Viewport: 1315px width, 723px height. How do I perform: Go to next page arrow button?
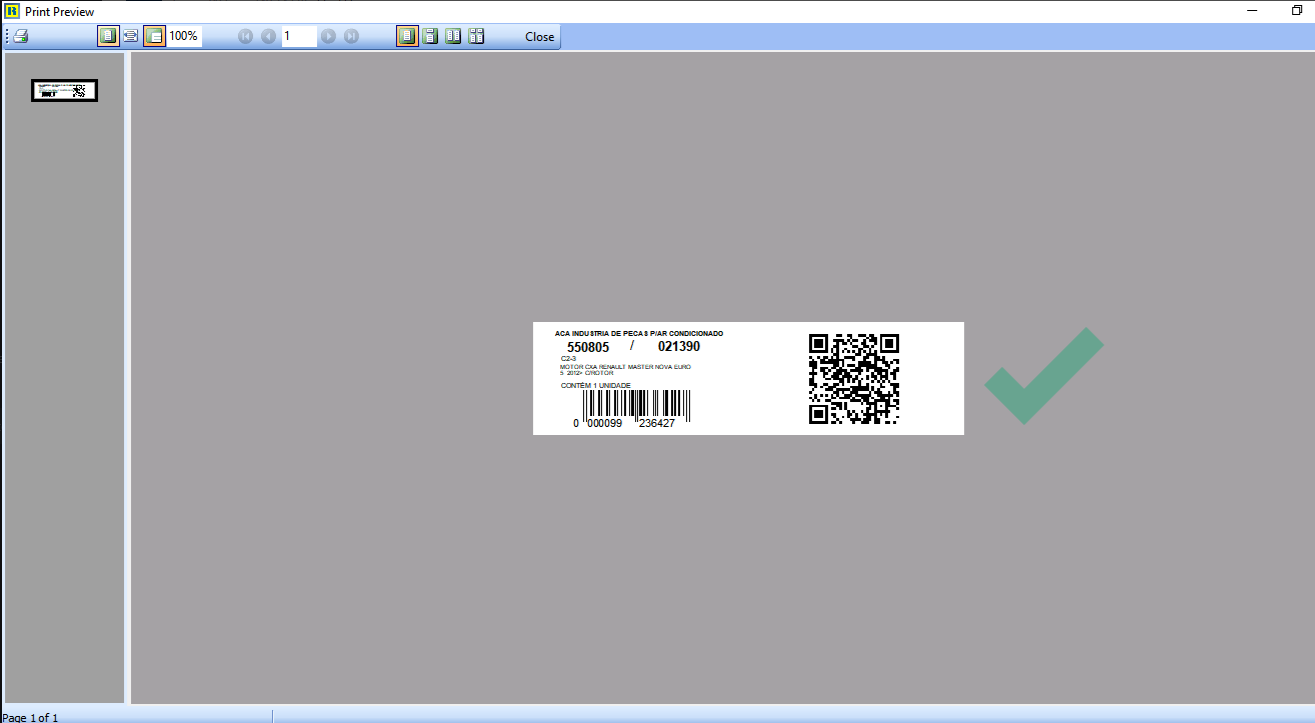(x=328, y=36)
